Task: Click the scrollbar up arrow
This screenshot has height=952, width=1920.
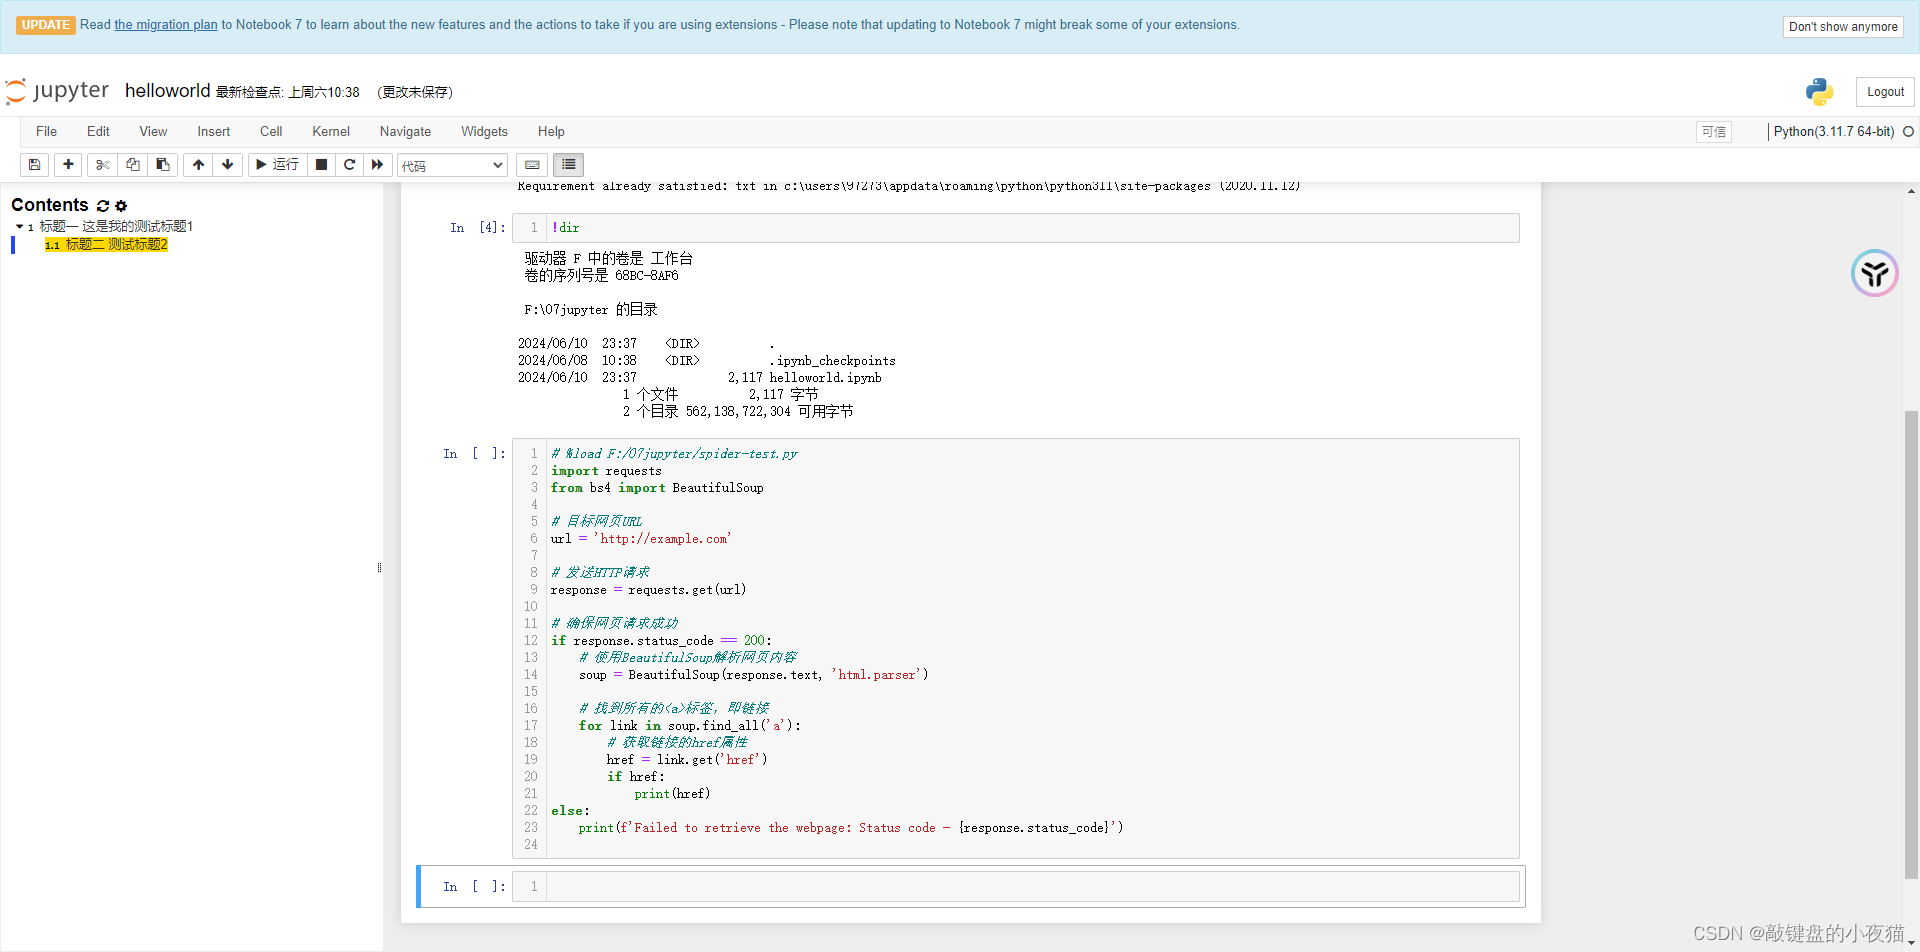Action: tap(1911, 191)
